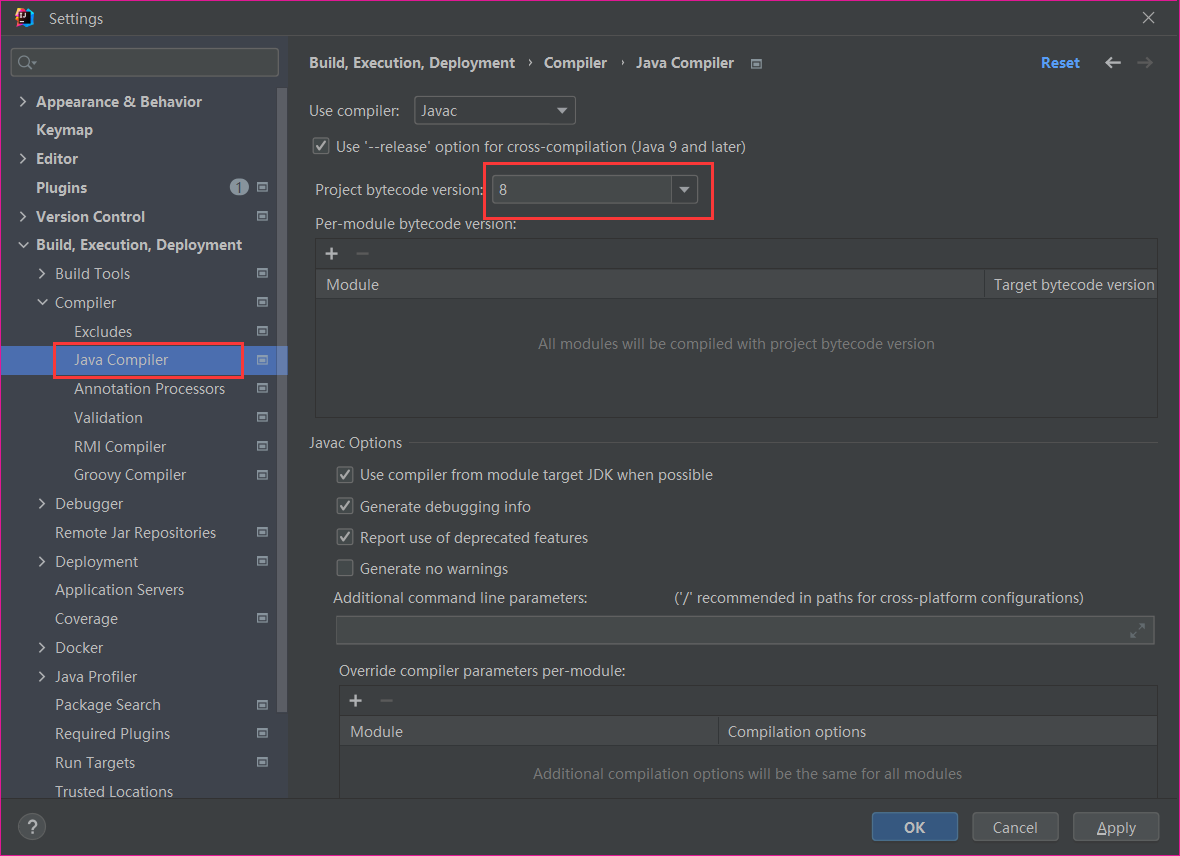
Task: Click the settings tree vertical scrollbar
Action: tap(281, 399)
